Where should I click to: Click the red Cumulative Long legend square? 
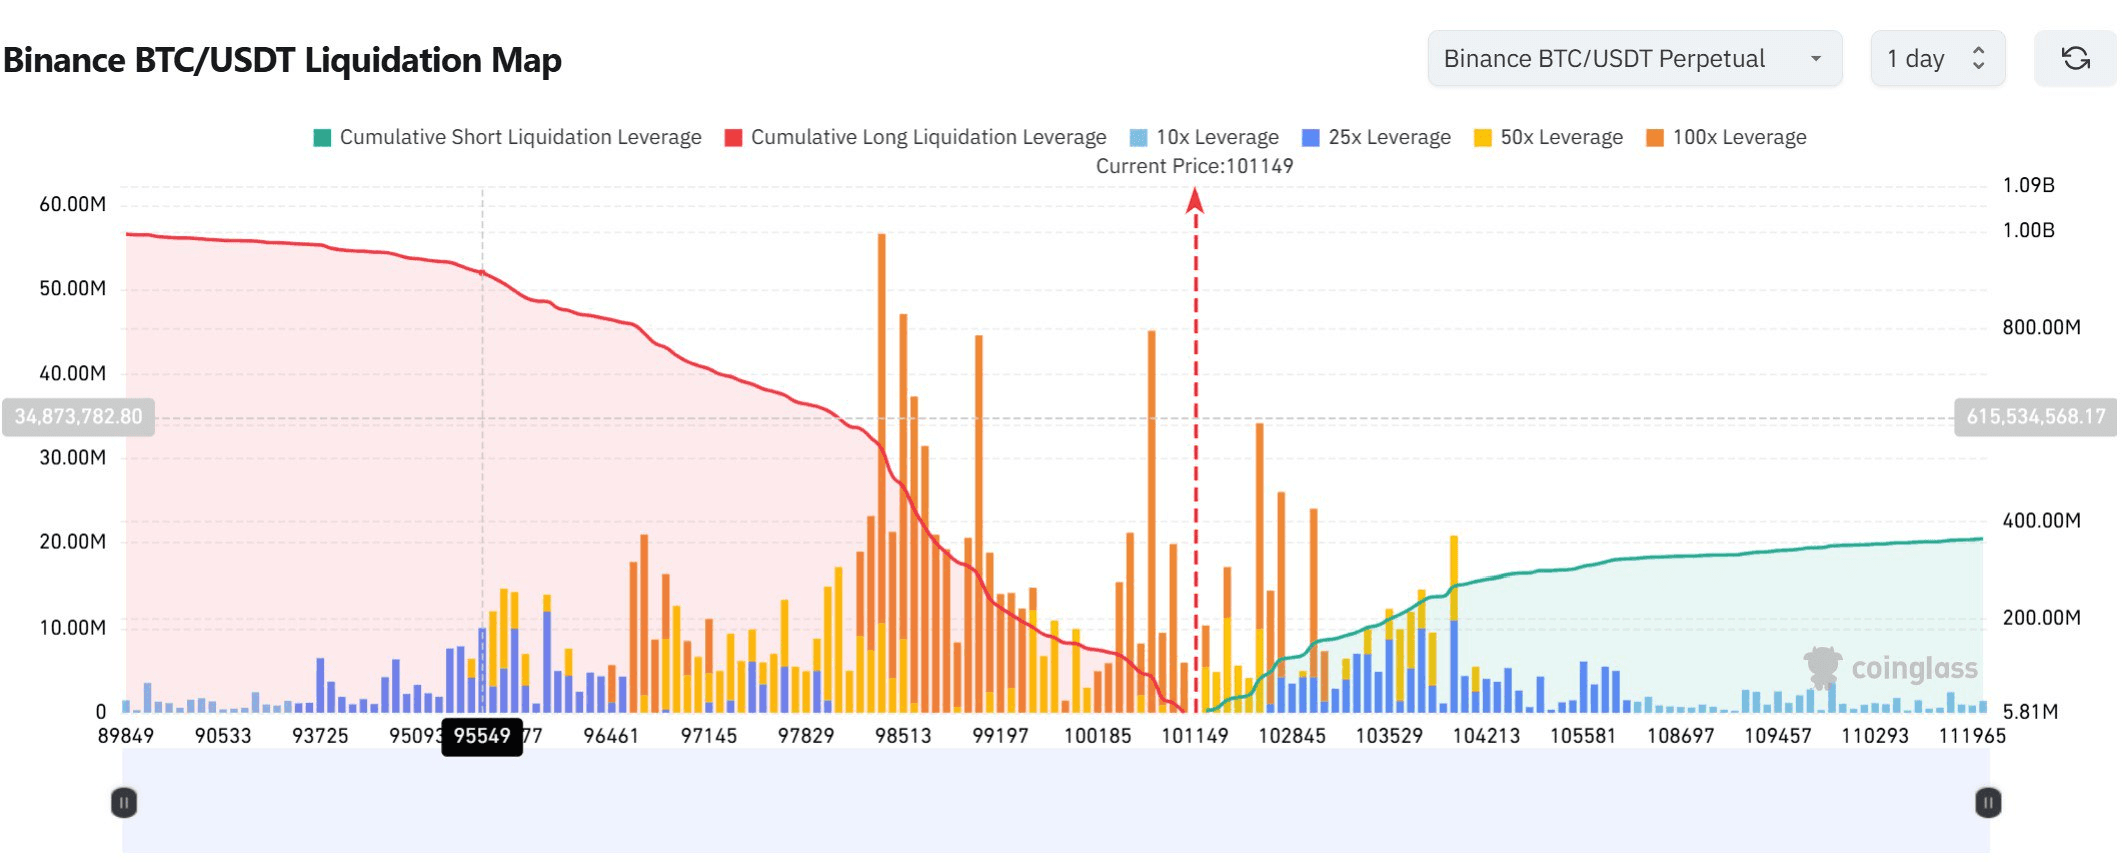pyautogui.click(x=733, y=138)
